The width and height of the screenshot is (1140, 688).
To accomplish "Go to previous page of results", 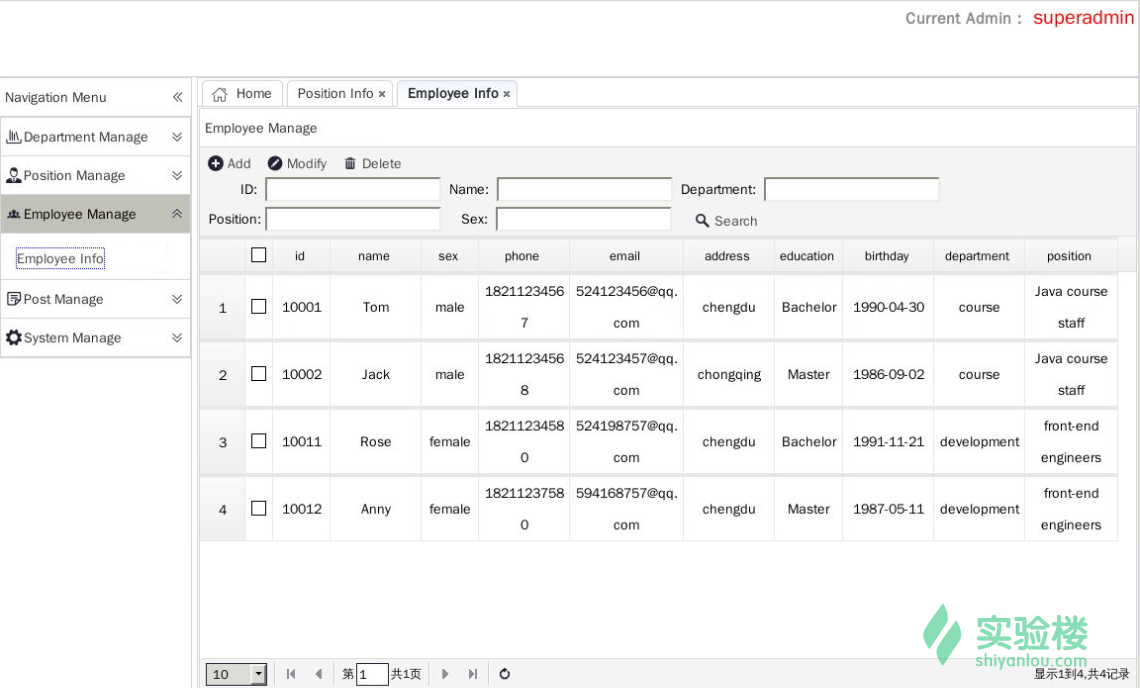I will 318,674.
